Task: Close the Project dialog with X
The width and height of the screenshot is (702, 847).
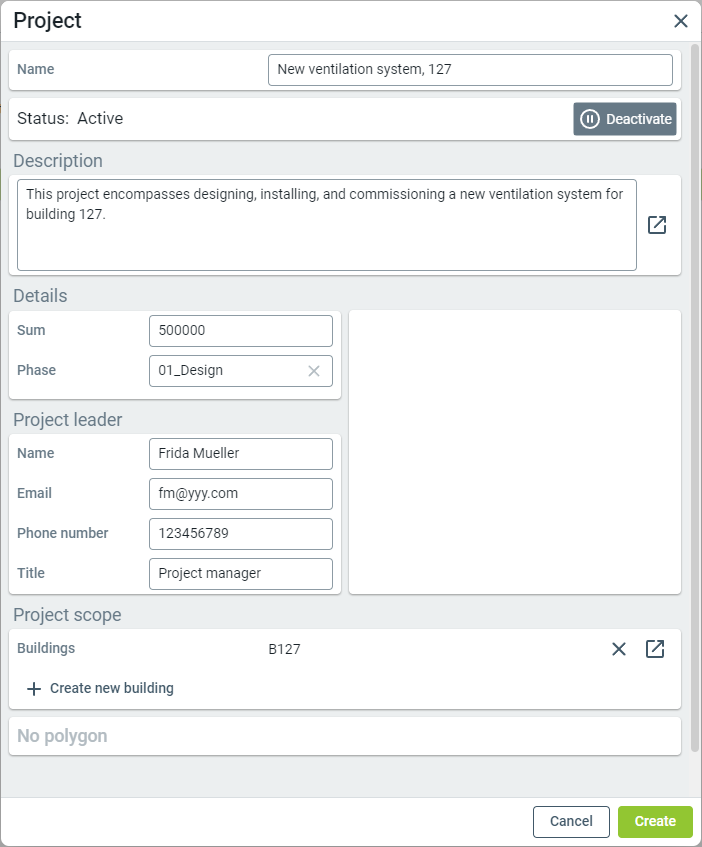Action: [681, 21]
